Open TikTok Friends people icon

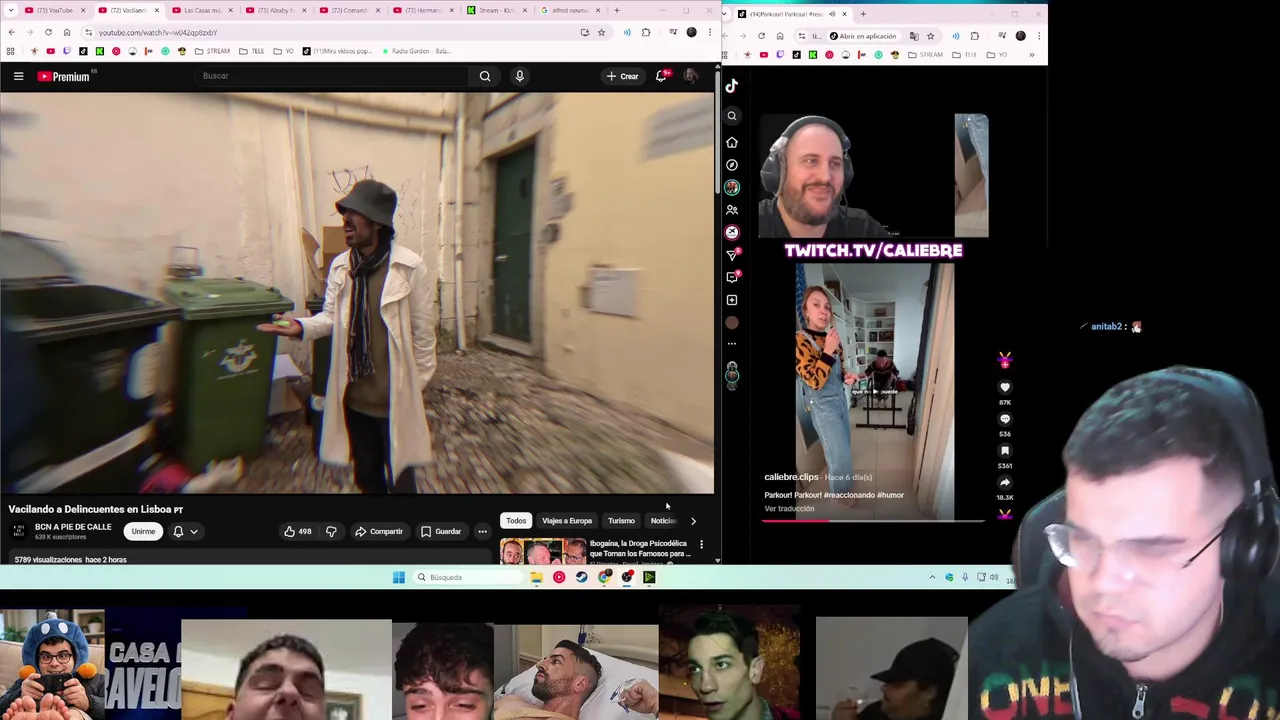pyautogui.click(x=732, y=210)
